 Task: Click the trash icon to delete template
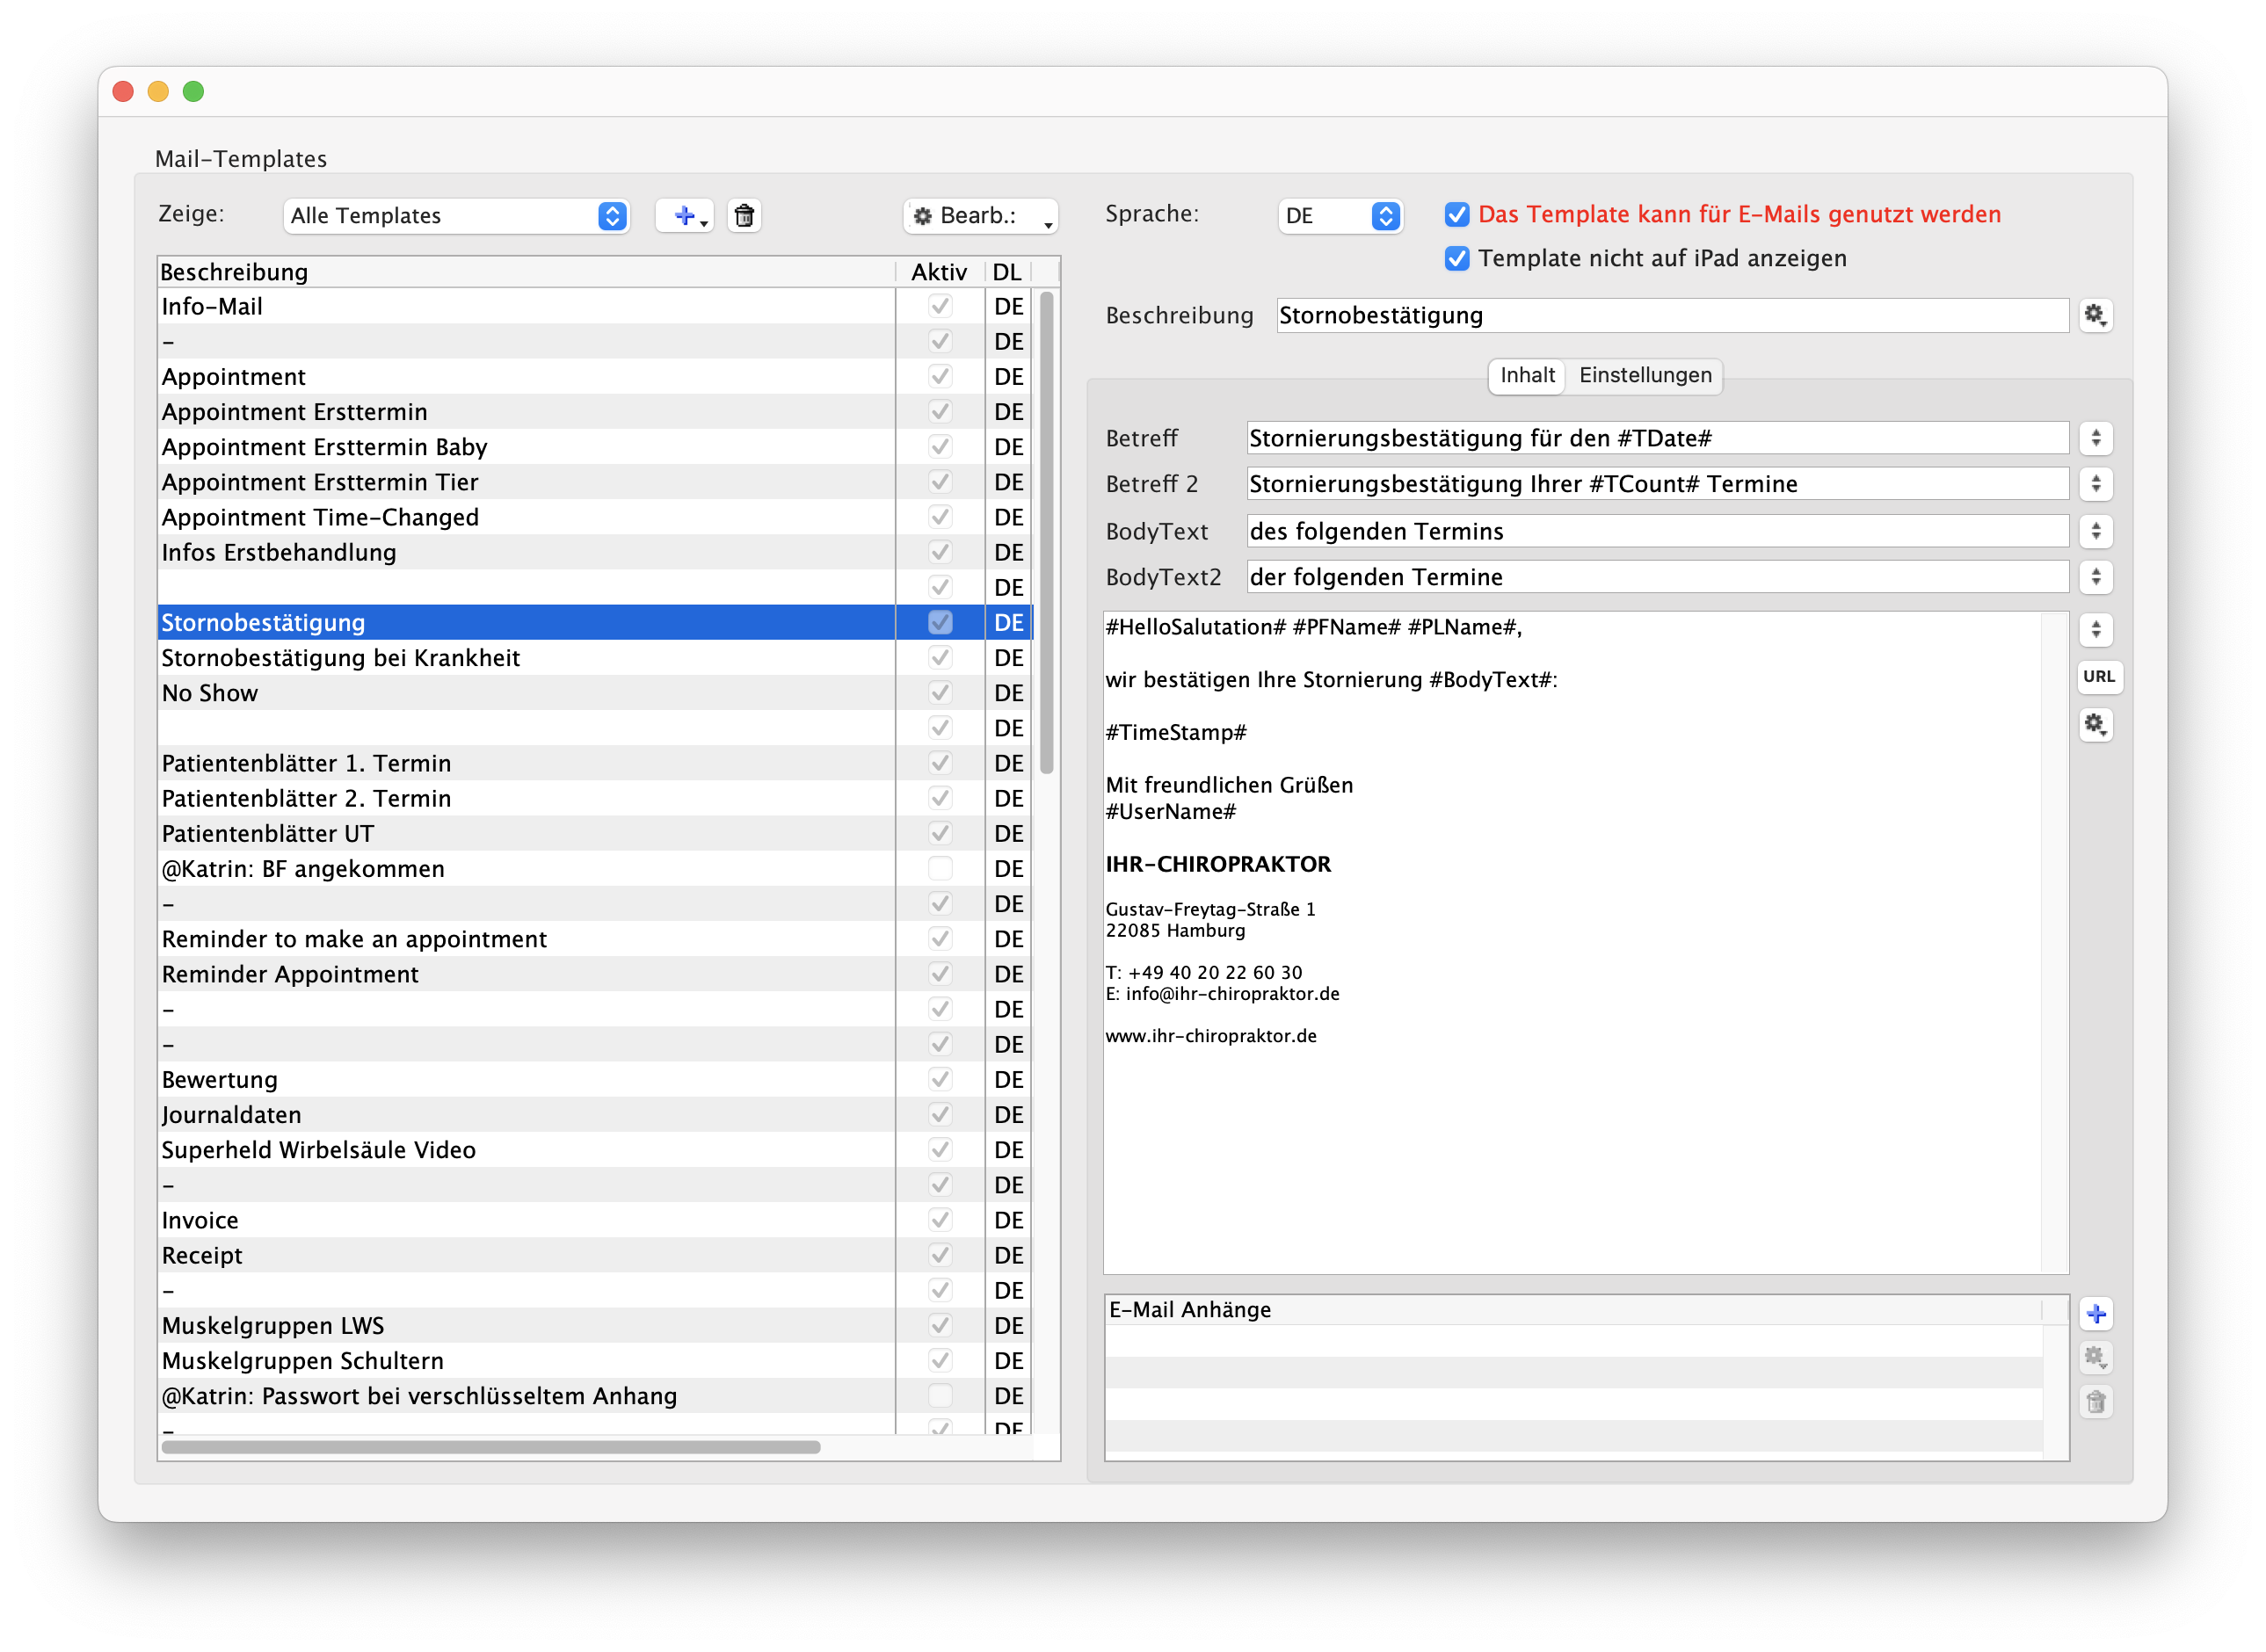744,216
